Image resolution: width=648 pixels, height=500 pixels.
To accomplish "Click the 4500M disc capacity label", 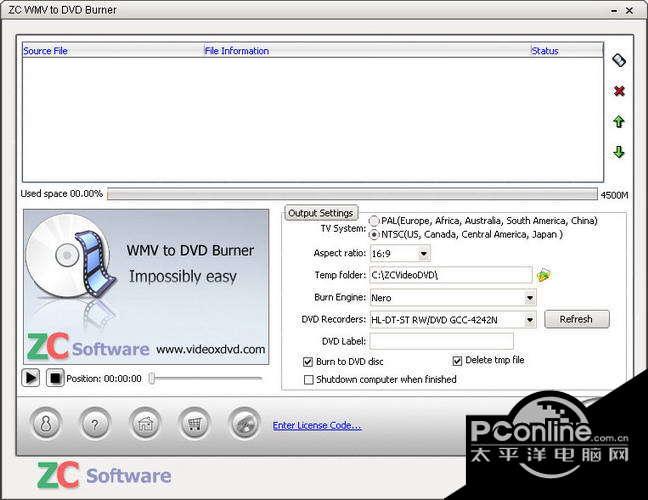I will (x=614, y=195).
